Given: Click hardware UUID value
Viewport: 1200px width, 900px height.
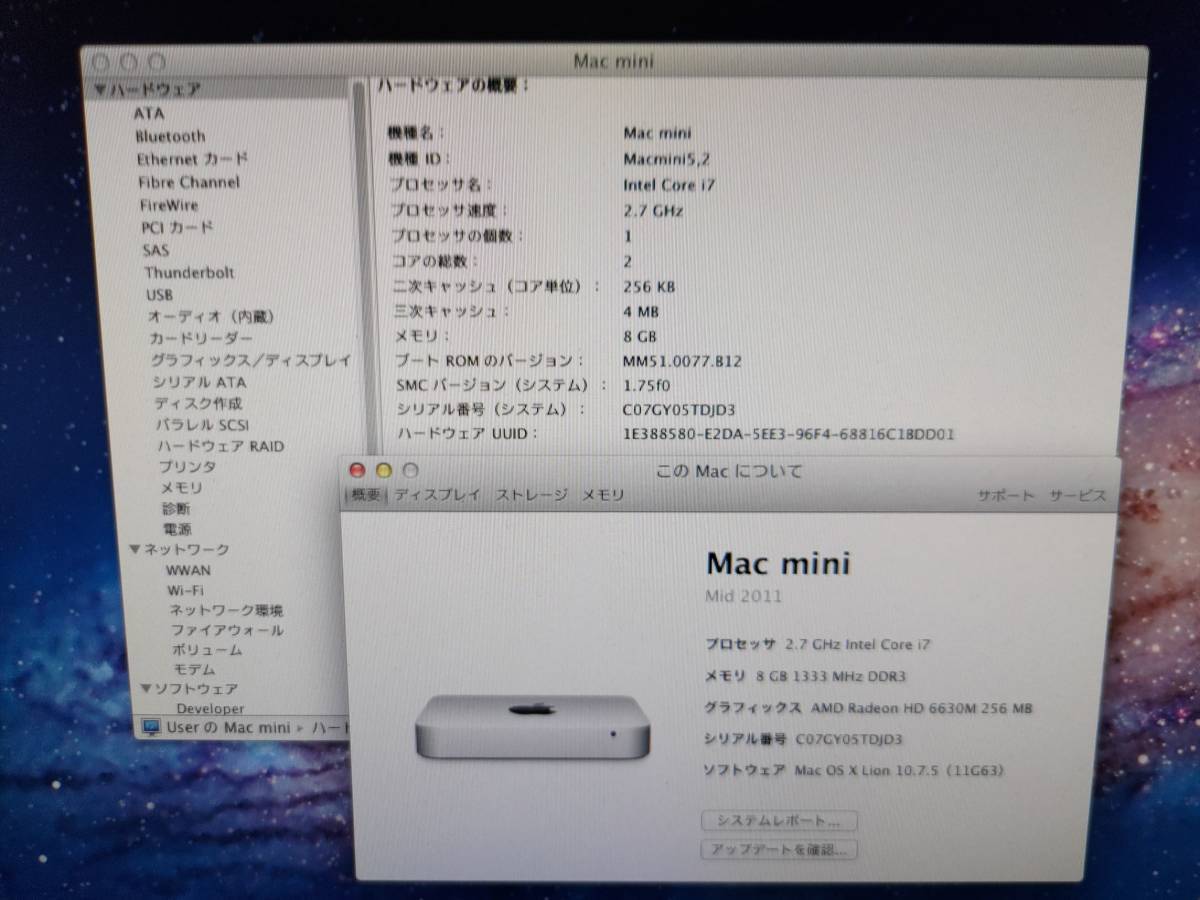Looking at the screenshot, I should click(788, 434).
